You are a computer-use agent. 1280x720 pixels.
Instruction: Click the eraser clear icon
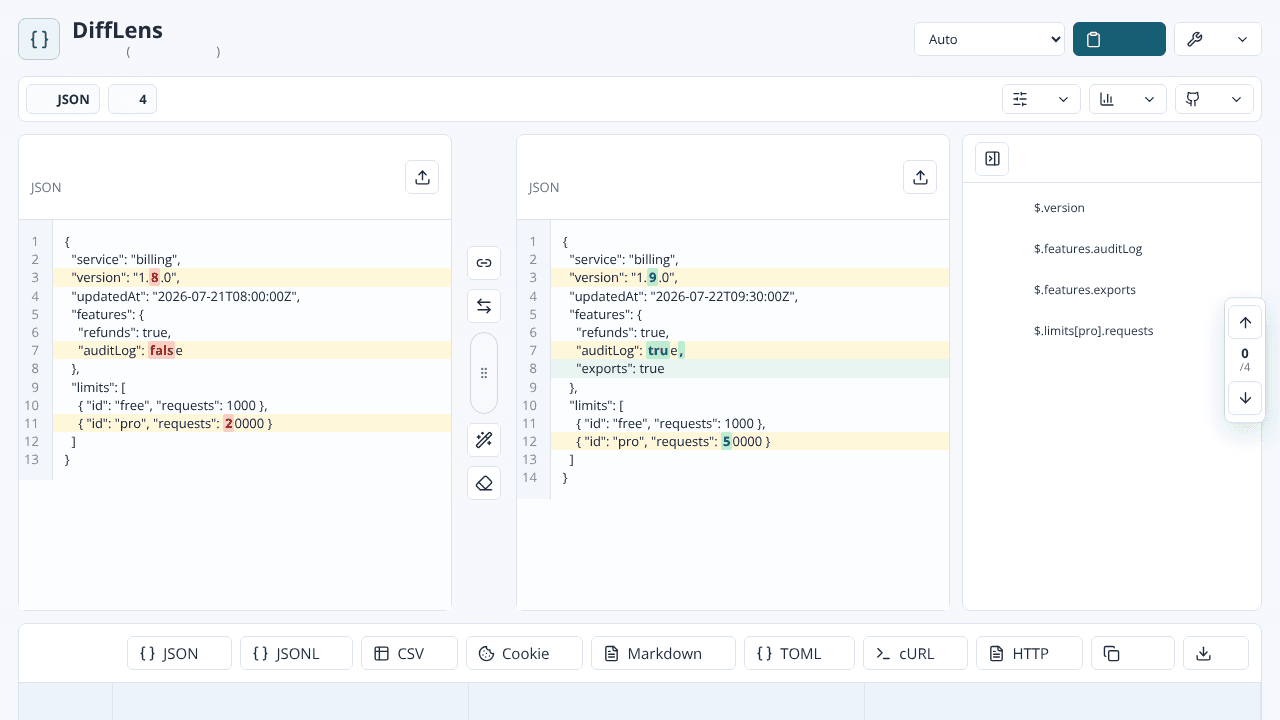[484, 483]
